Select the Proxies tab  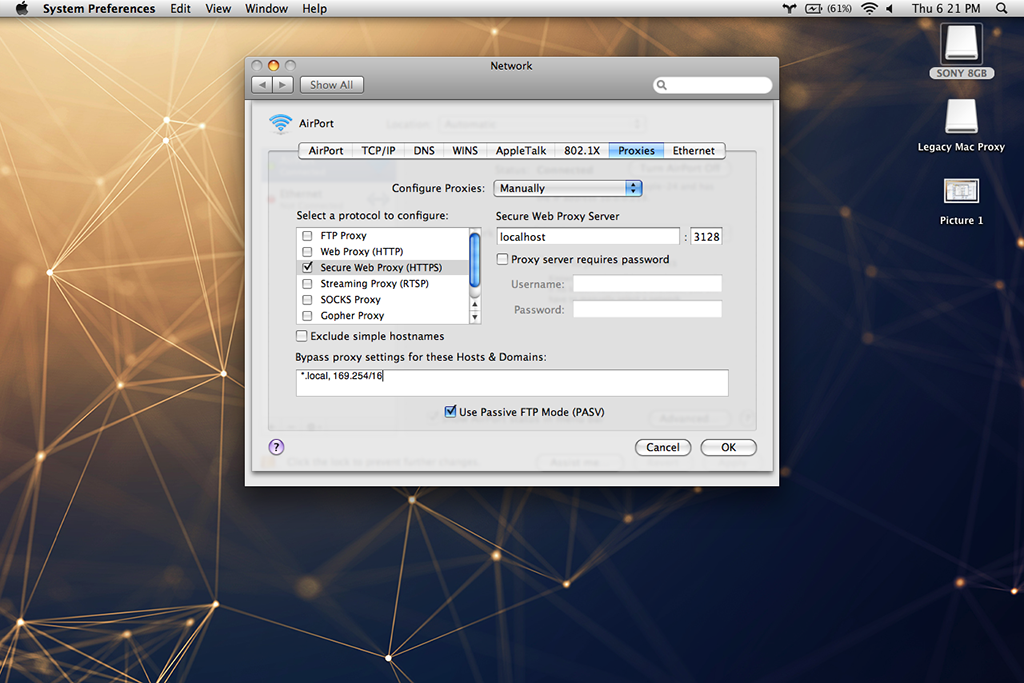coord(636,151)
